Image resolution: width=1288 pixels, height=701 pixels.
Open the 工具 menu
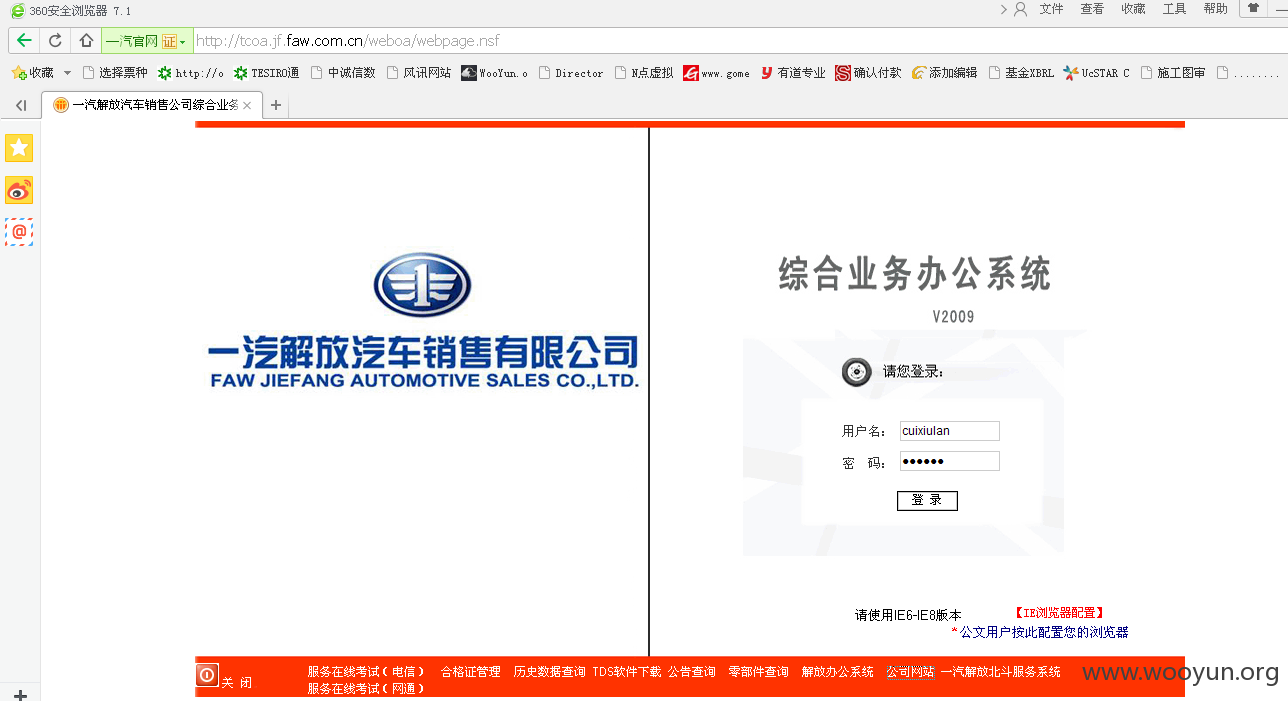pyautogui.click(x=1174, y=9)
